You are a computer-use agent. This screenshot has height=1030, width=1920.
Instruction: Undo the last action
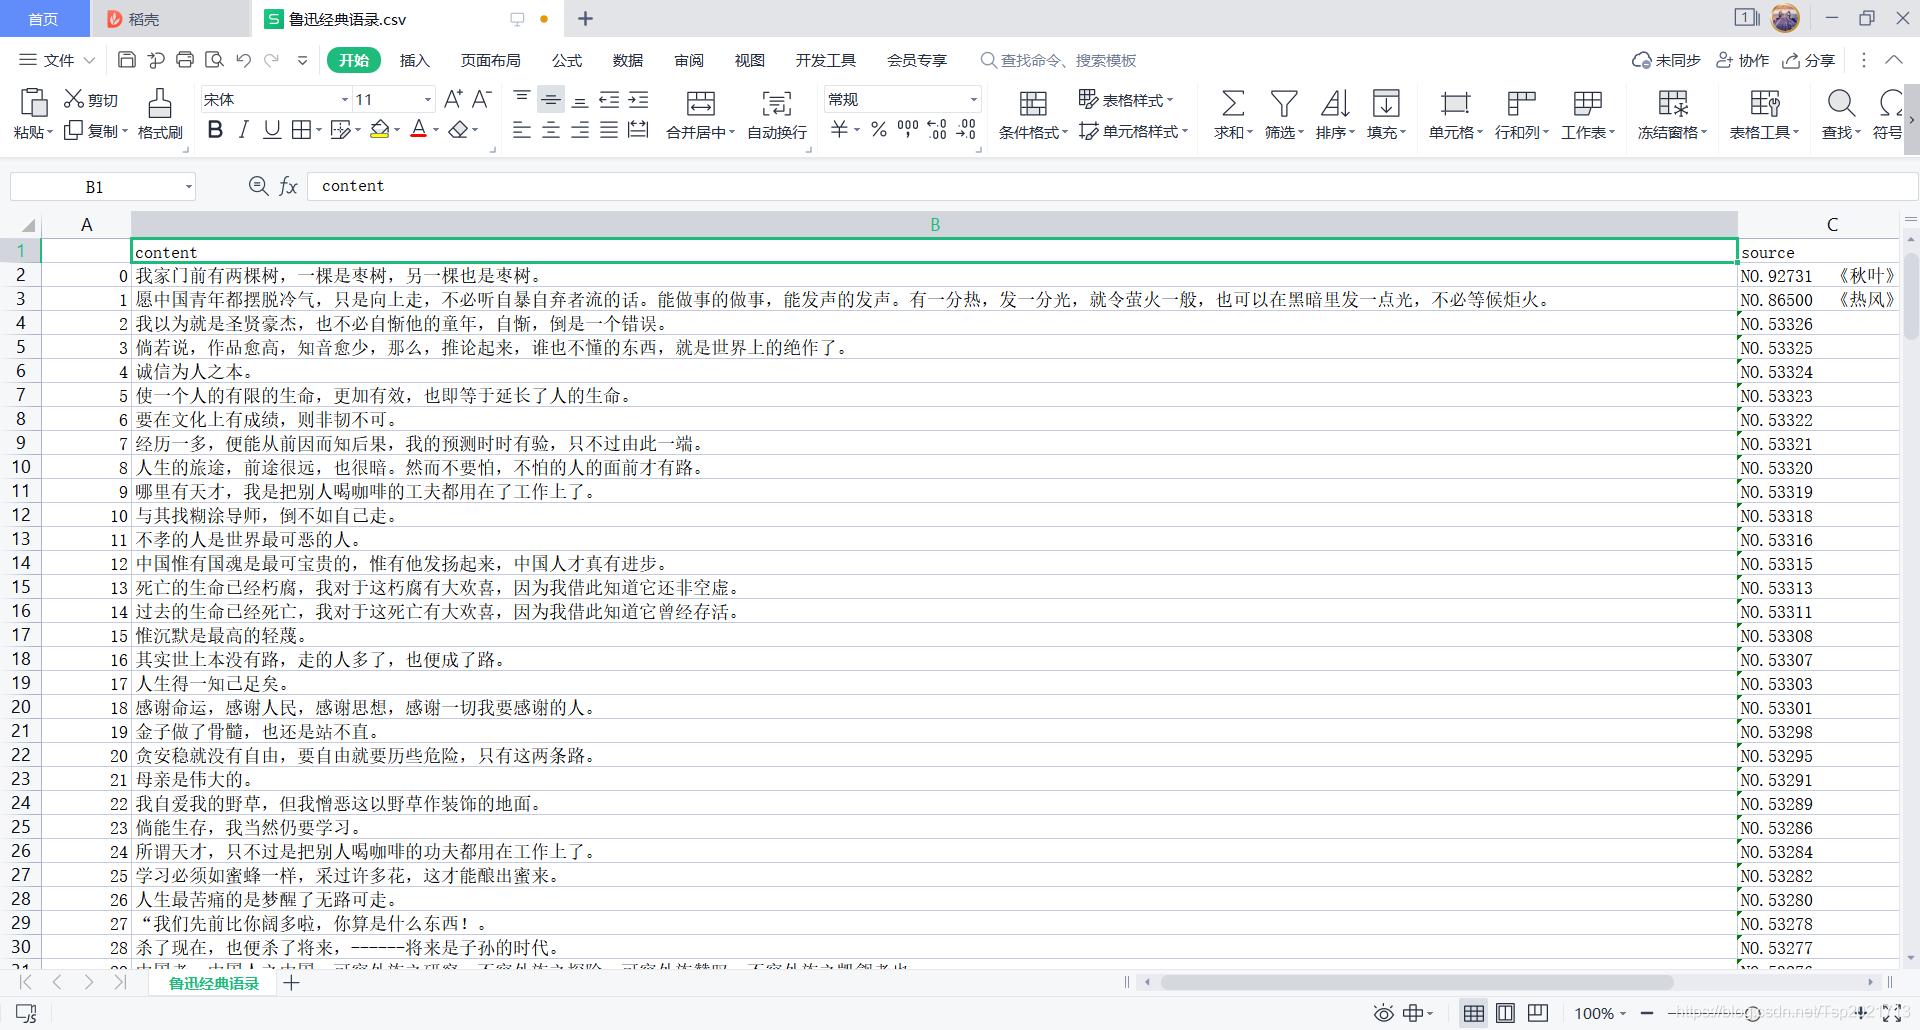point(243,60)
